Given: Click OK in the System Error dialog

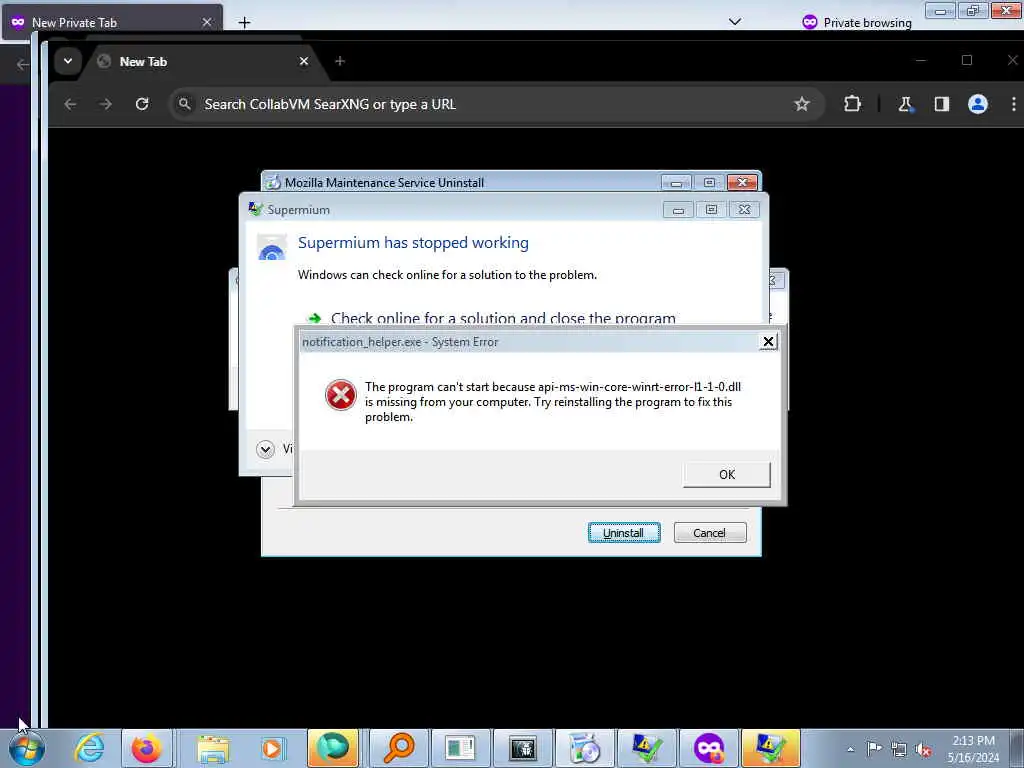Looking at the screenshot, I should click(x=726, y=475).
